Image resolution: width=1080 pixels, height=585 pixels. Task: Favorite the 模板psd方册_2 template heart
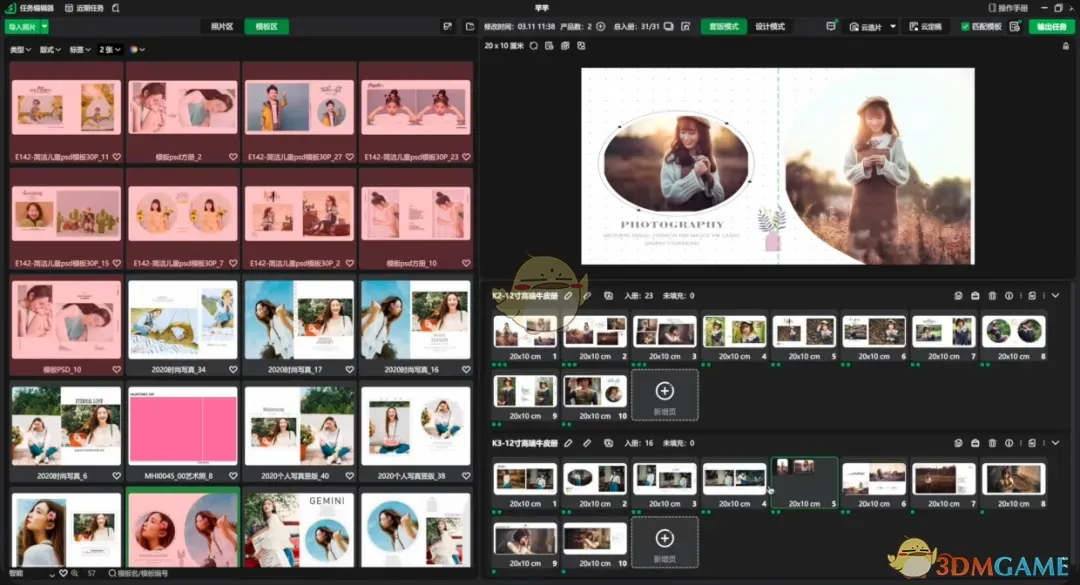[232, 157]
